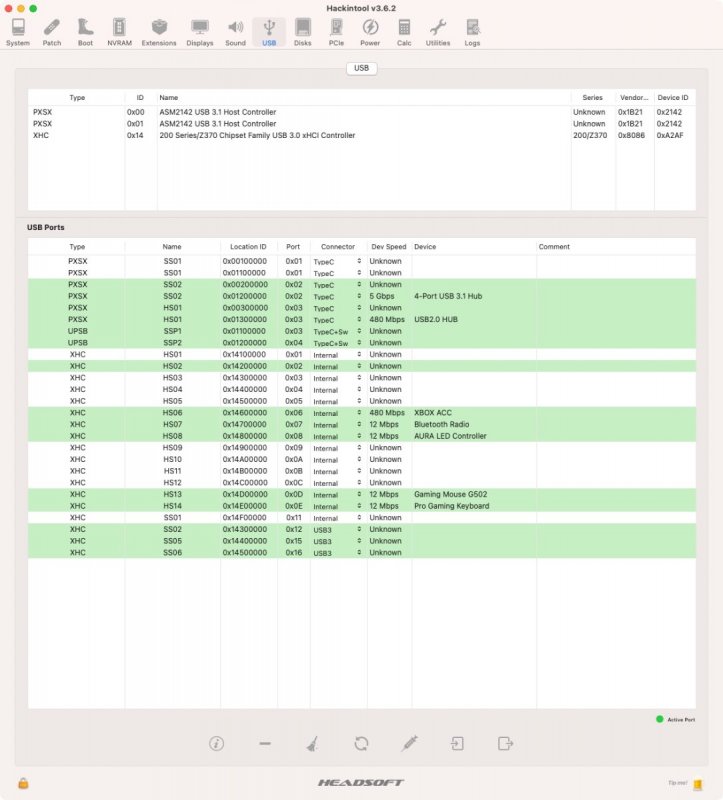Open connector dropdown for SS05 row
Screen dimensions: 723x800
[x=337, y=541]
